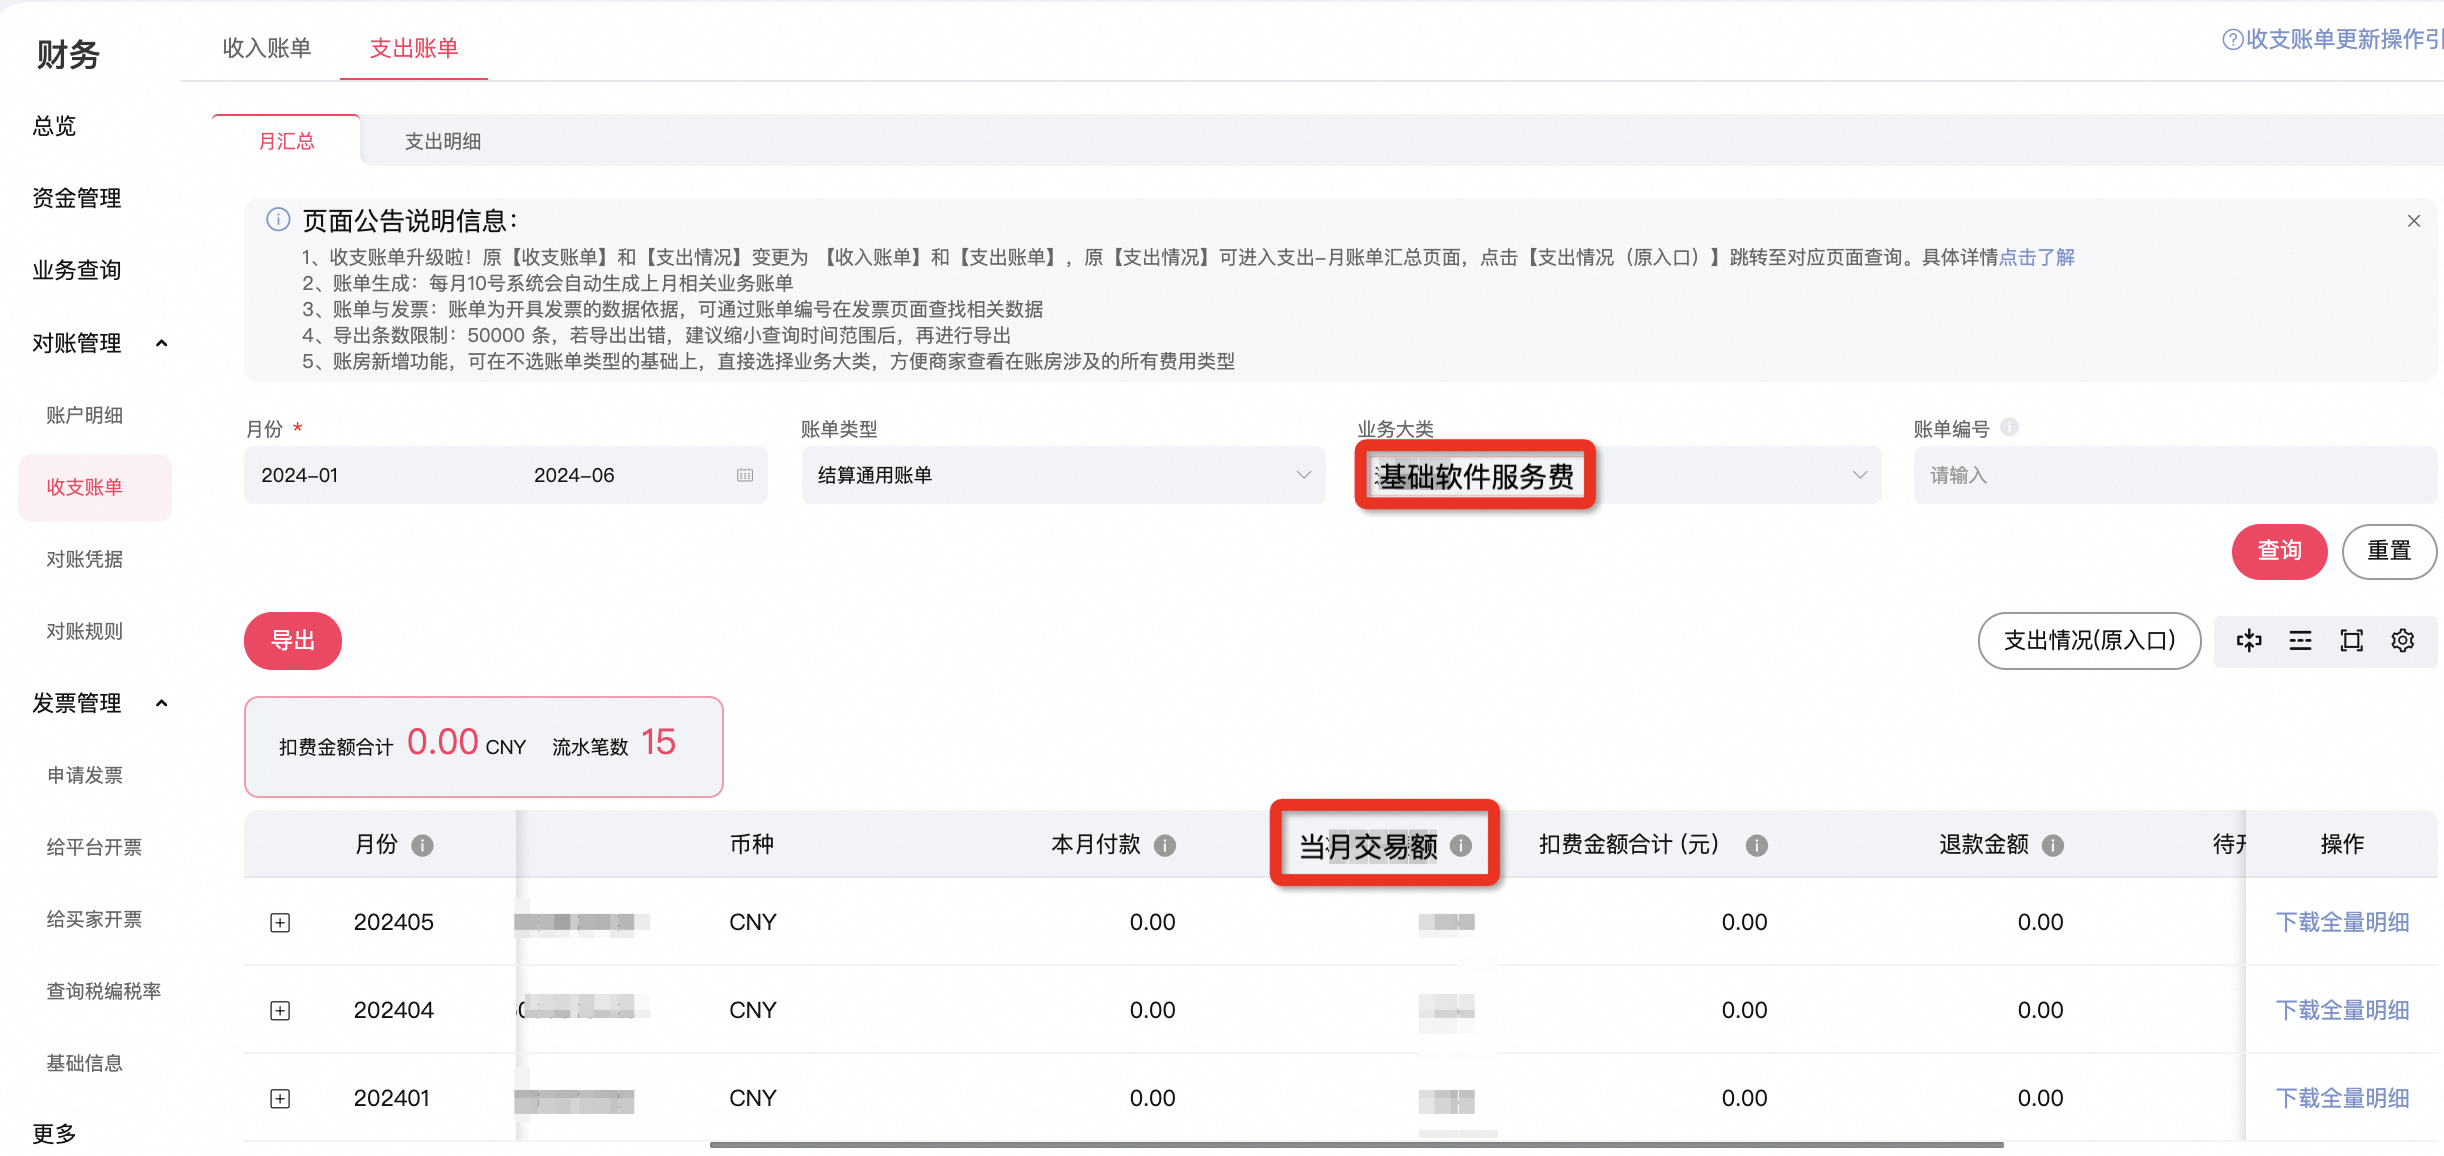2444x1156 pixels.
Task: Click info icon beside 月份 column header
Action: point(423,846)
